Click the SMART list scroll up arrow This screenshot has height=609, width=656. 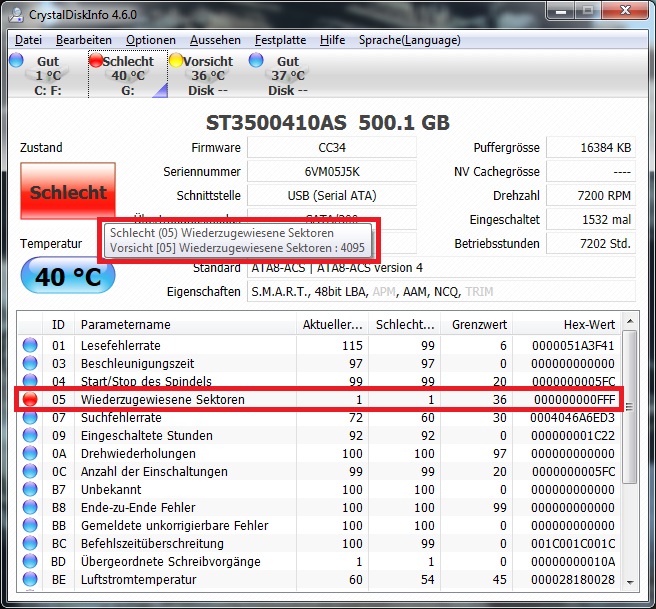pyautogui.click(x=630, y=322)
